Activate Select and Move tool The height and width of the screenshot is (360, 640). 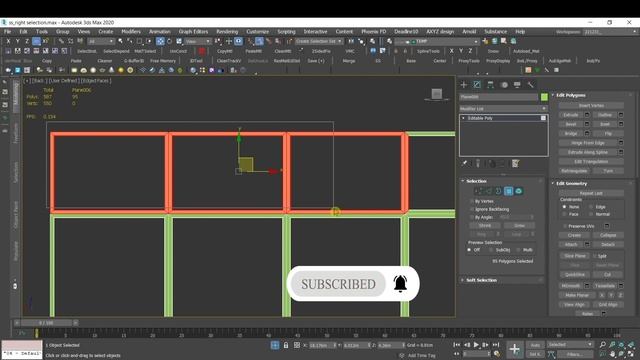point(160,41)
